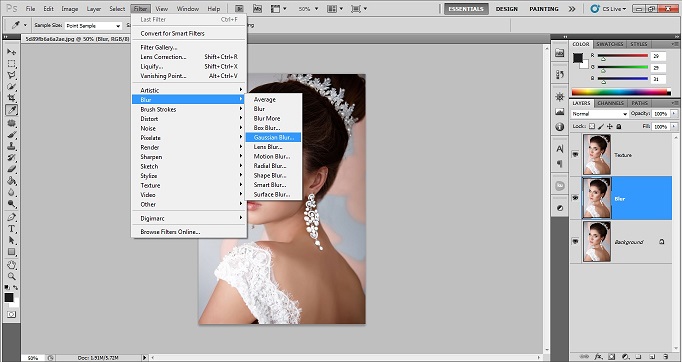Select the Eyedropper tool in toolbox
682x362 pixels.
(11, 110)
